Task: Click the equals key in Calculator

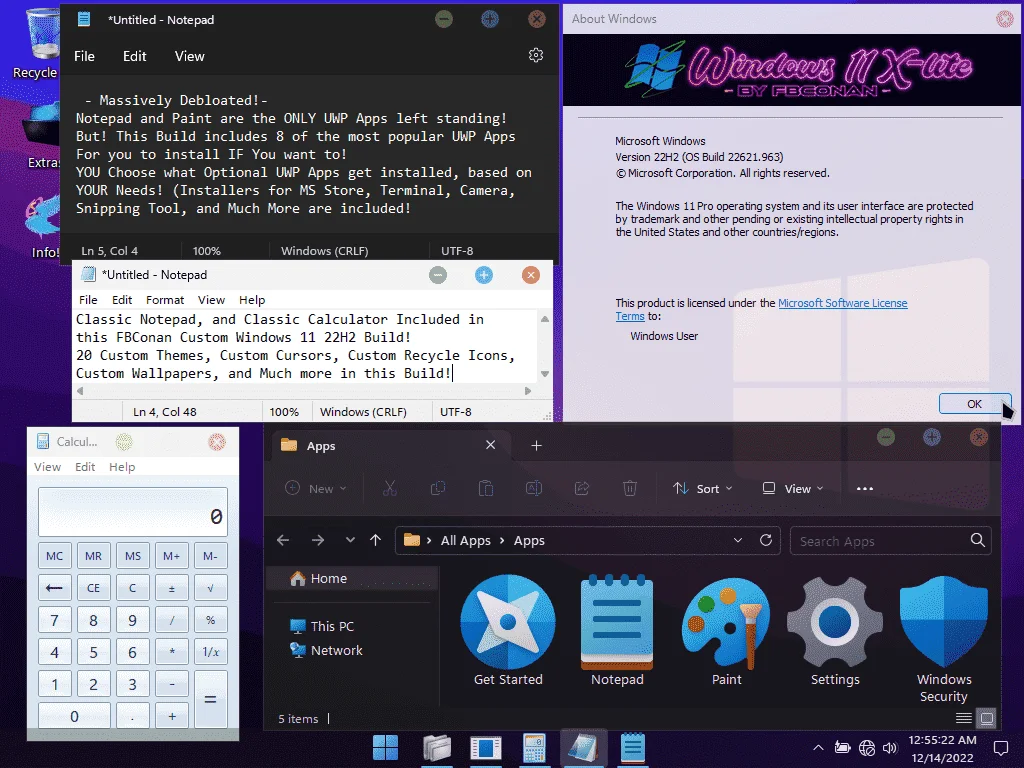Action: click(210, 699)
